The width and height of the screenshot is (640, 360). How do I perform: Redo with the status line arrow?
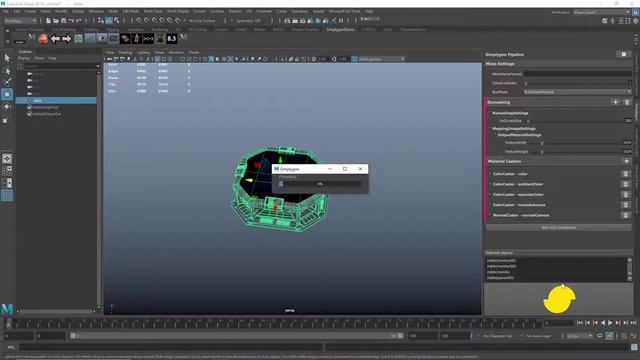point(79,20)
